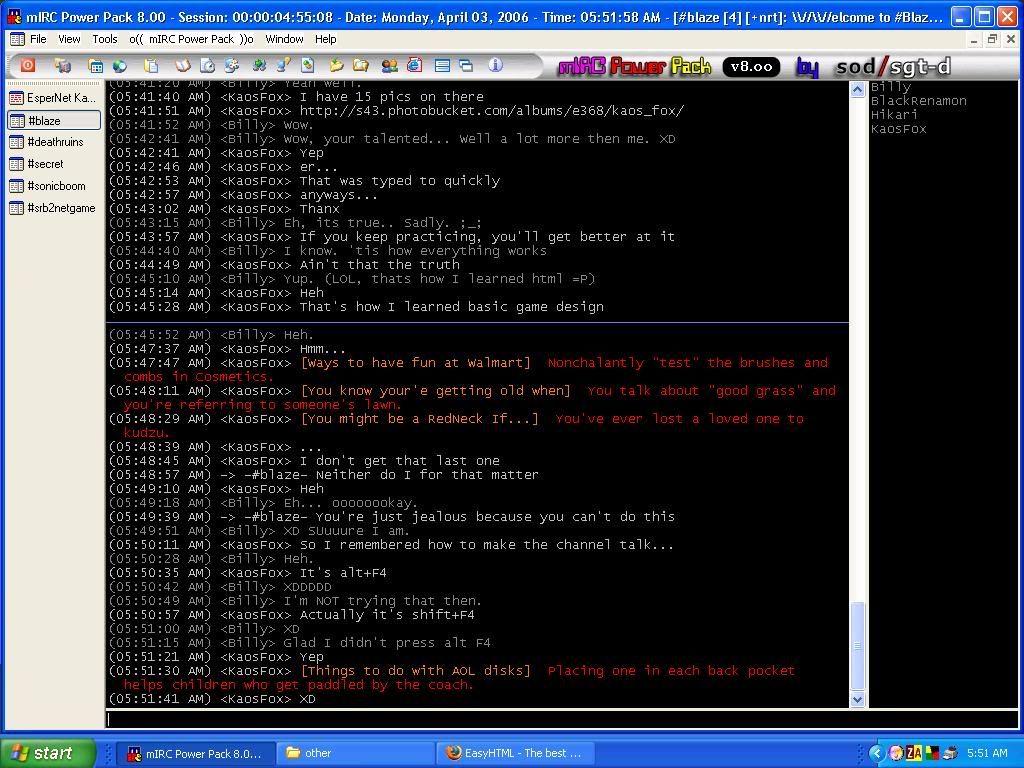
Task: Click the blue info toolbar icon
Action: [496, 65]
